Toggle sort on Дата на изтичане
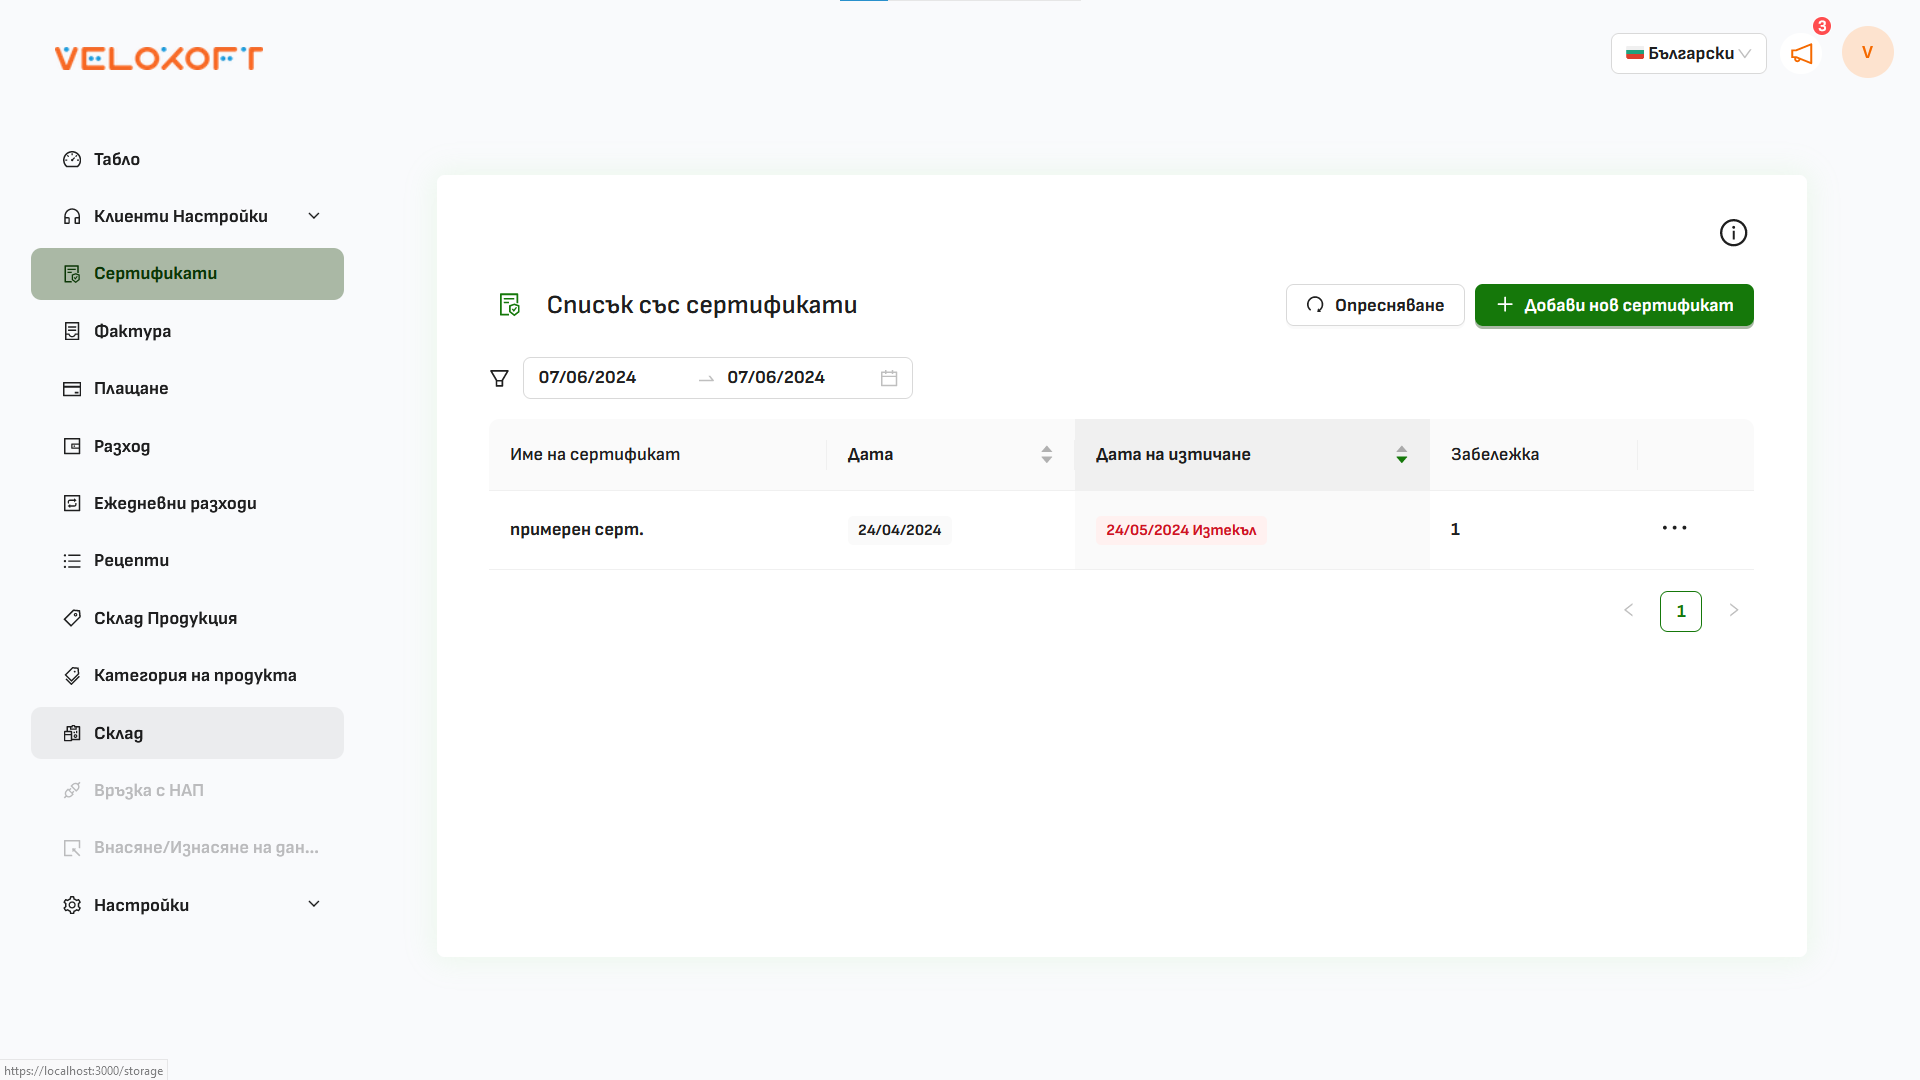Image resolution: width=1920 pixels, height=1080 pixels. click(x=1401, y=455)
